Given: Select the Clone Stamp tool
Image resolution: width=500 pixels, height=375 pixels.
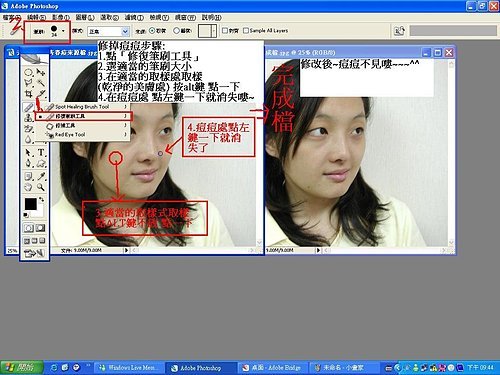Looking at the screenshot, I should 29,117.
